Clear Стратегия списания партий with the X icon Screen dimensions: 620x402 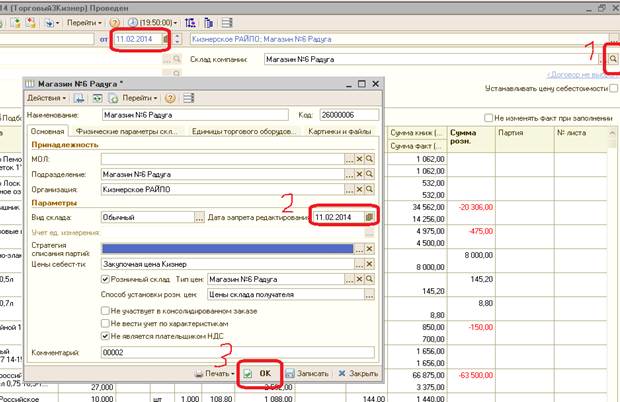click(369, 249)
